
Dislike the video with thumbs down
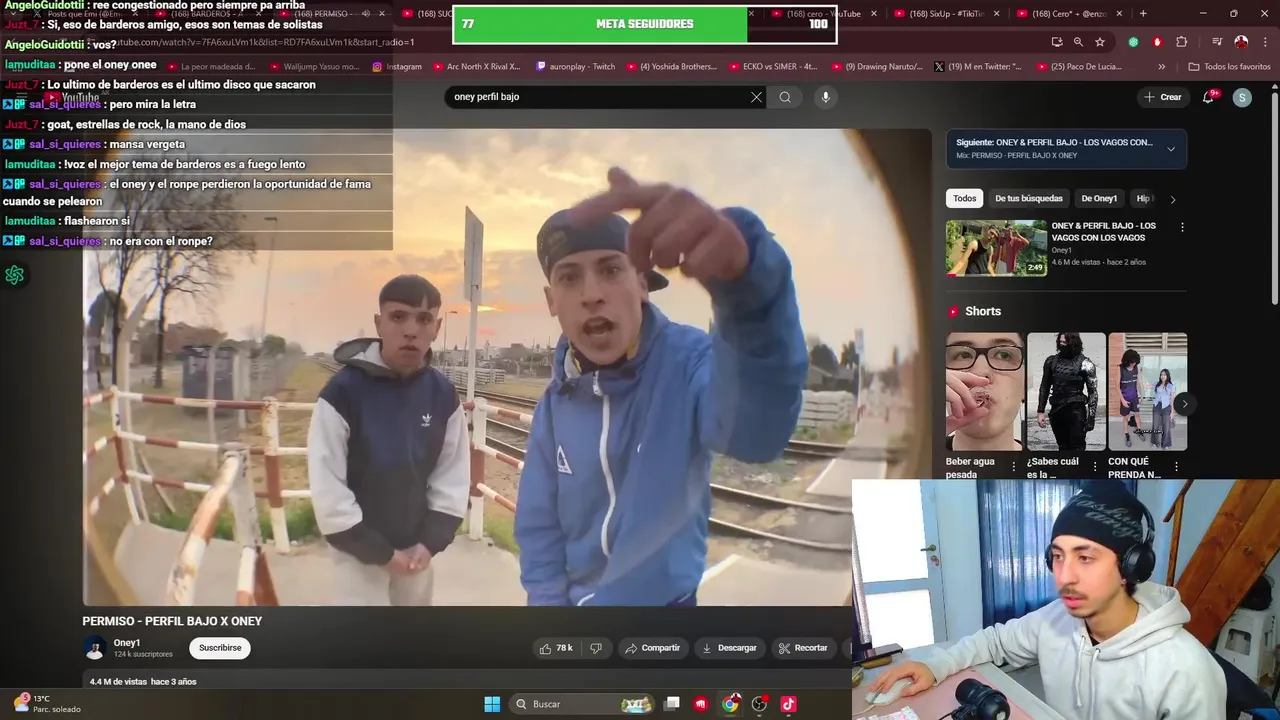[x=596, y=648]
